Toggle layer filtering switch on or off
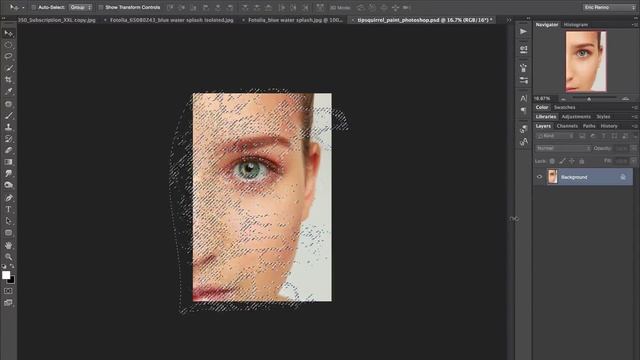This screenshot has width=640, height=360. click(635, 136)
